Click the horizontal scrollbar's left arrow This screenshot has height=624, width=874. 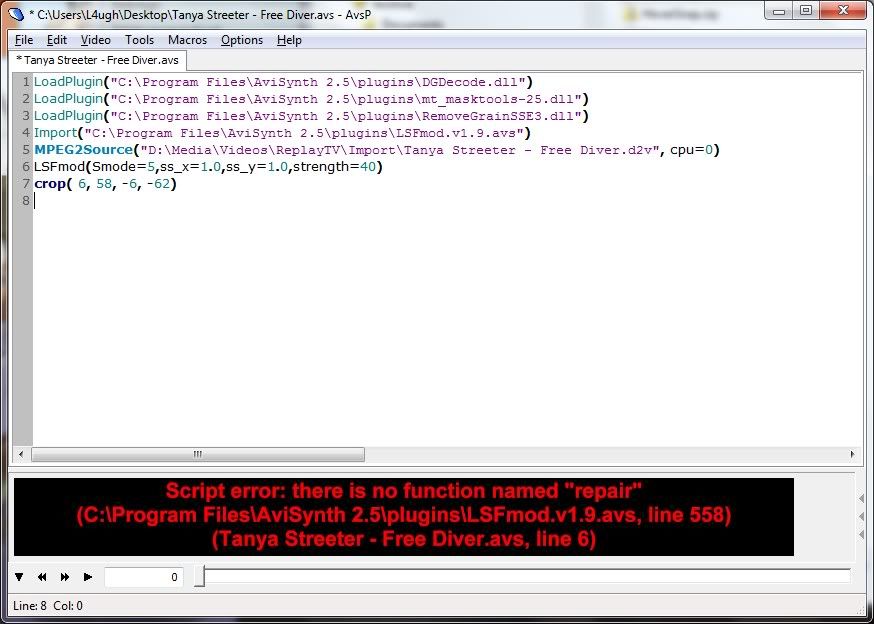tap(40, 454)
